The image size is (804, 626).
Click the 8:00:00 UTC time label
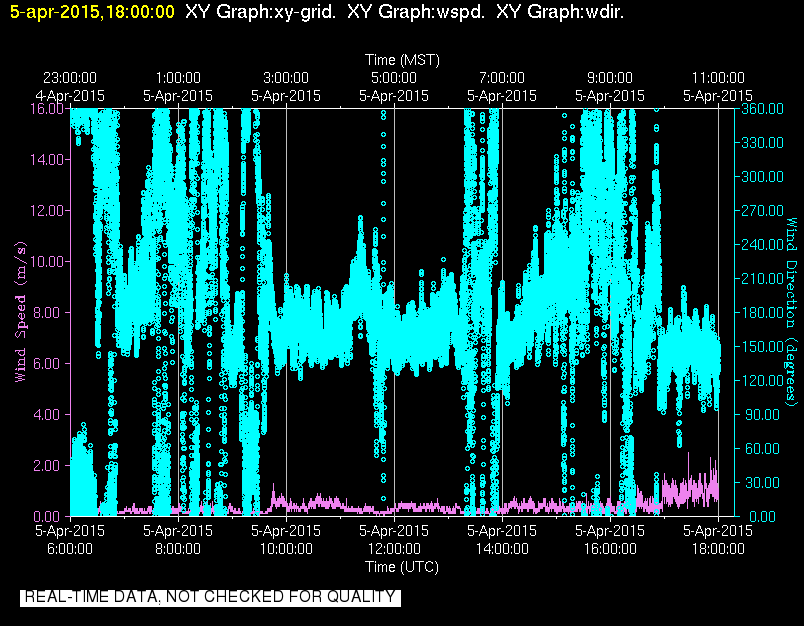[x=178, y=549]
